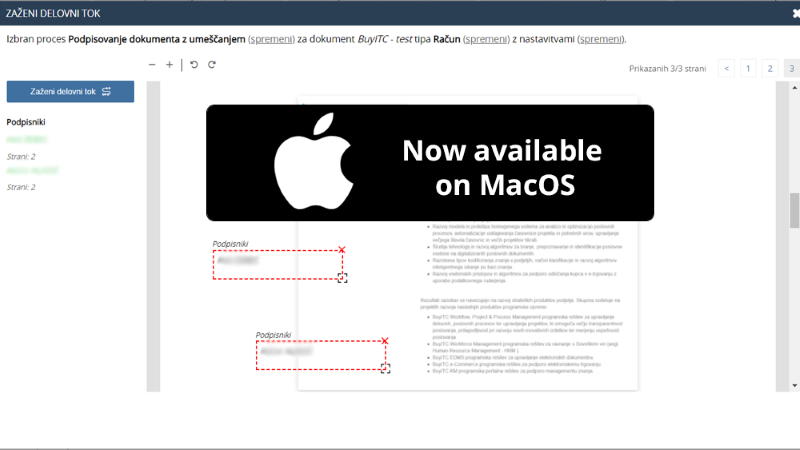Change document type Račun via spremeni link
Screen dimensions: 800x450
[486, 39]
